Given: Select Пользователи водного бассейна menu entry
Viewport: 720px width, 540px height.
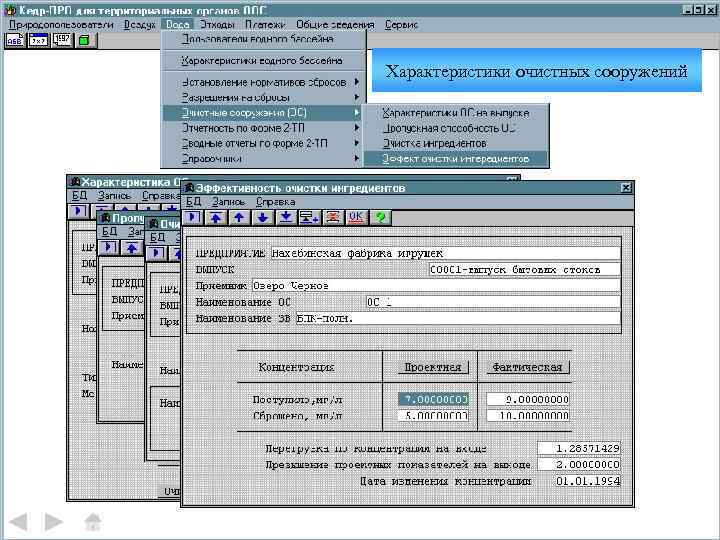Looking at the screenshot, I should coord(264,39).
